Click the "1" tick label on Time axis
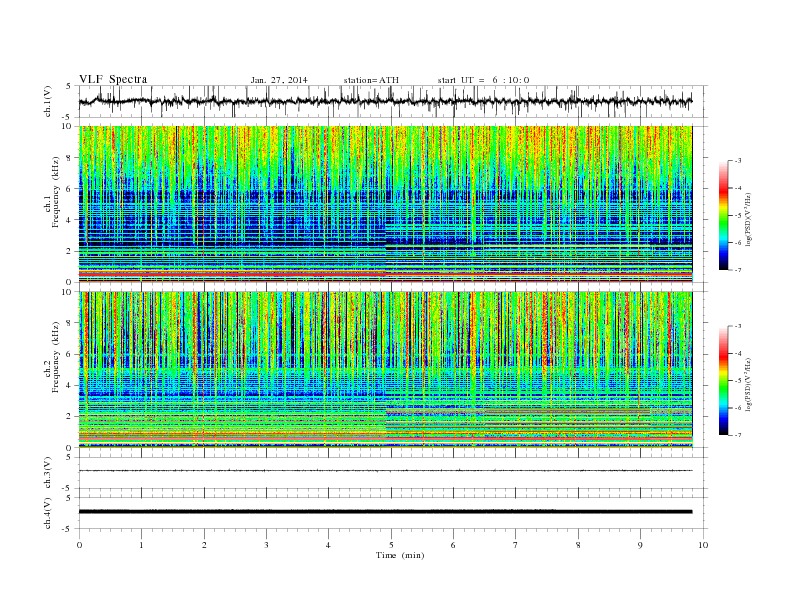This screenshot has width=792, height=612. (141, 545)
